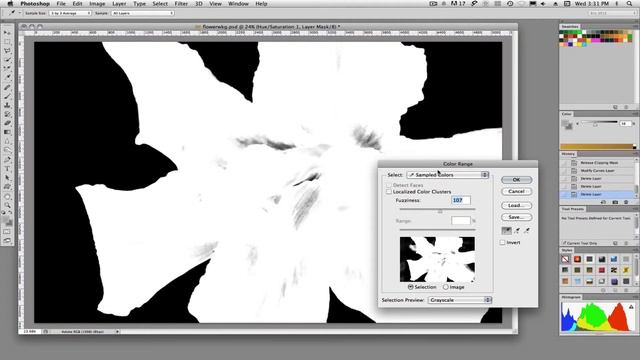The height and width of the screenshot is (360, 640).
Task: Click the Color Range preview thumbnail
Action: [437, 260]
